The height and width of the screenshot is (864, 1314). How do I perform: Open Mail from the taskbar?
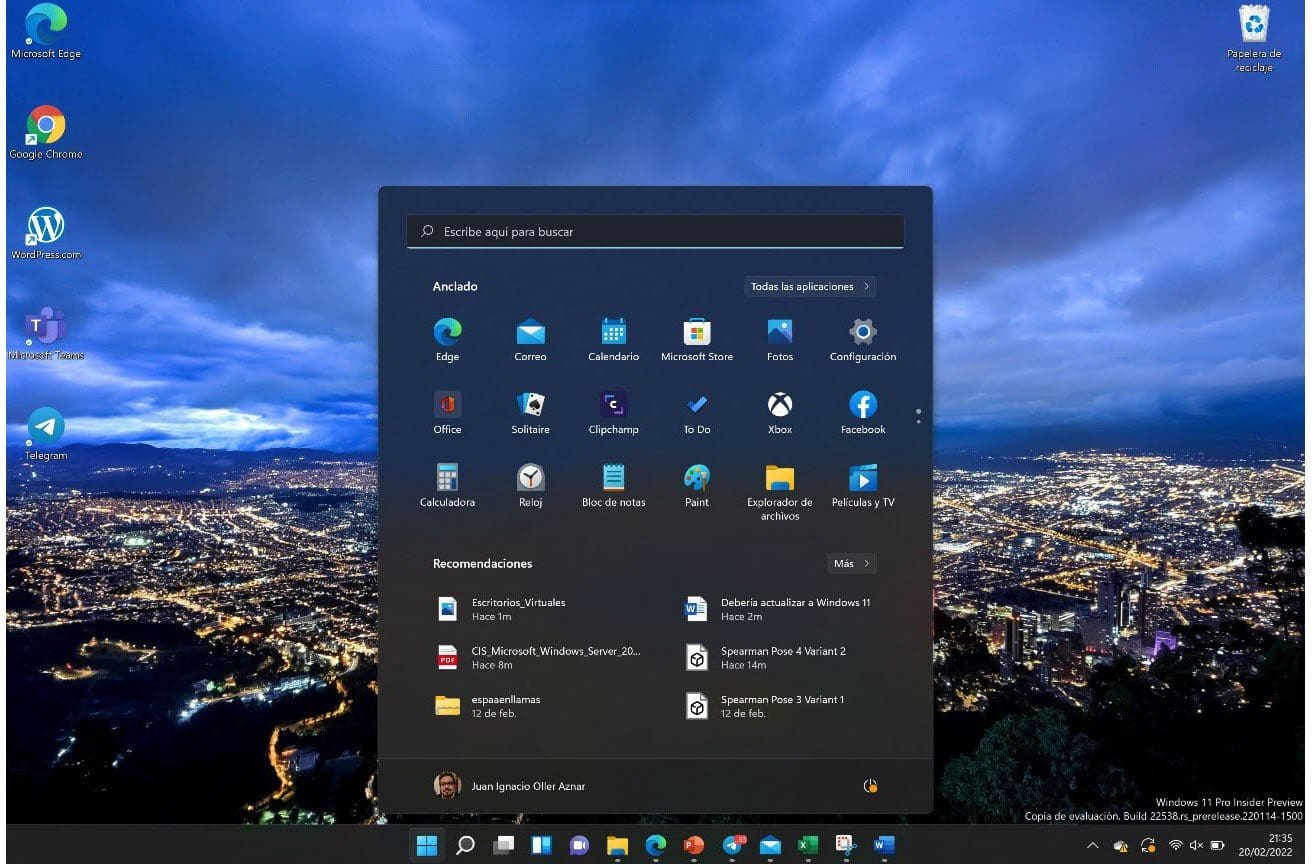tap(770, 845)
